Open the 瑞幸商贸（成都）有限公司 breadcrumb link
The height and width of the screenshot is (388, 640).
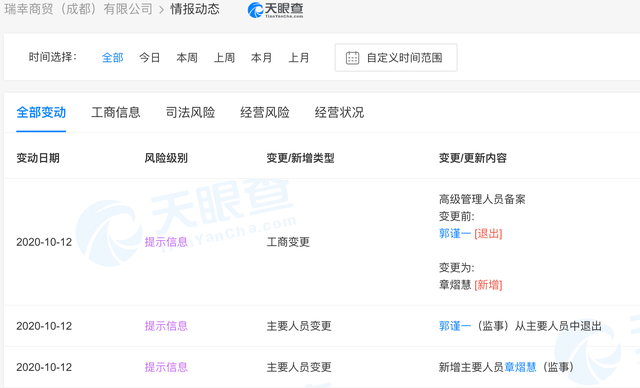coord(78,9)
